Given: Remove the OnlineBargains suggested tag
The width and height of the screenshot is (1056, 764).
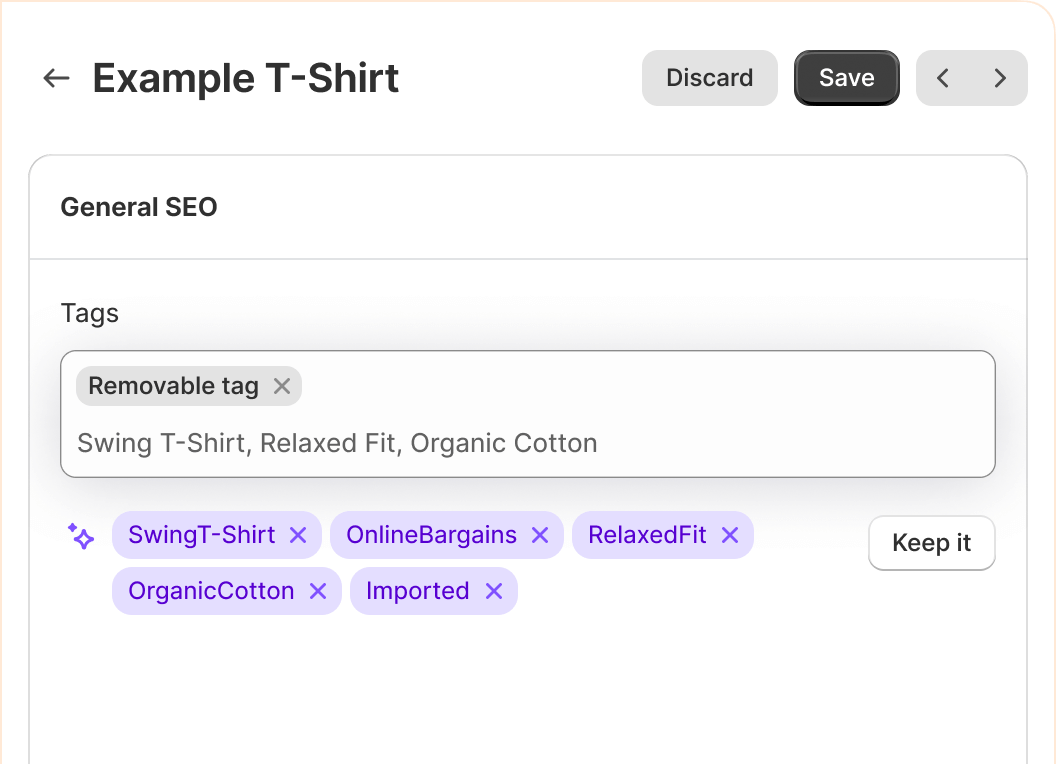Looking at the screenshot, I should tap(540, 535).
